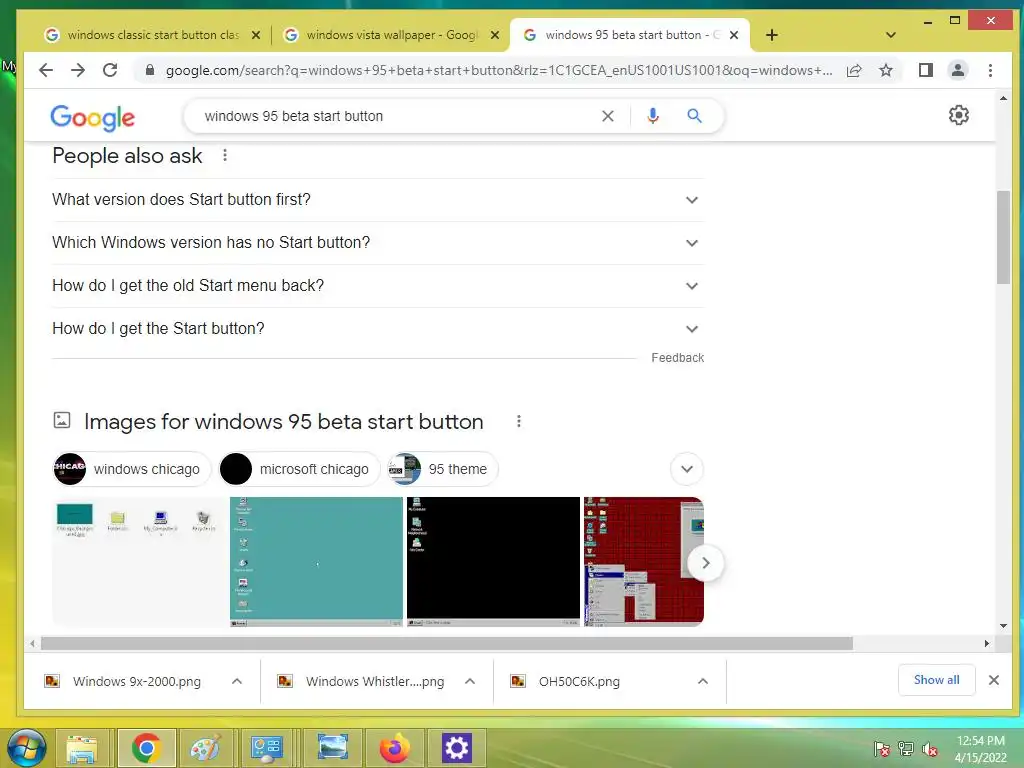
Task: Open the teal desktop image thumbnail
Action: 316,562
